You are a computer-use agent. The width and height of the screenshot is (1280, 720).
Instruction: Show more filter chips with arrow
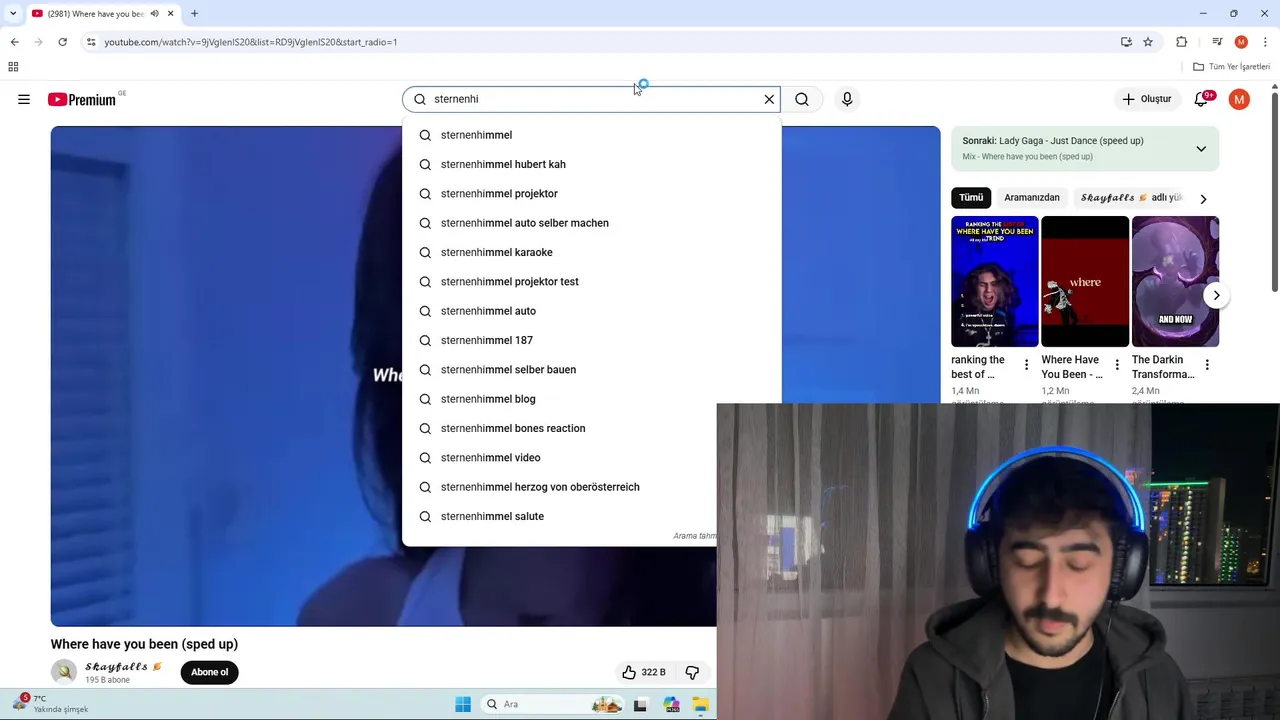tap(1203, 199)
